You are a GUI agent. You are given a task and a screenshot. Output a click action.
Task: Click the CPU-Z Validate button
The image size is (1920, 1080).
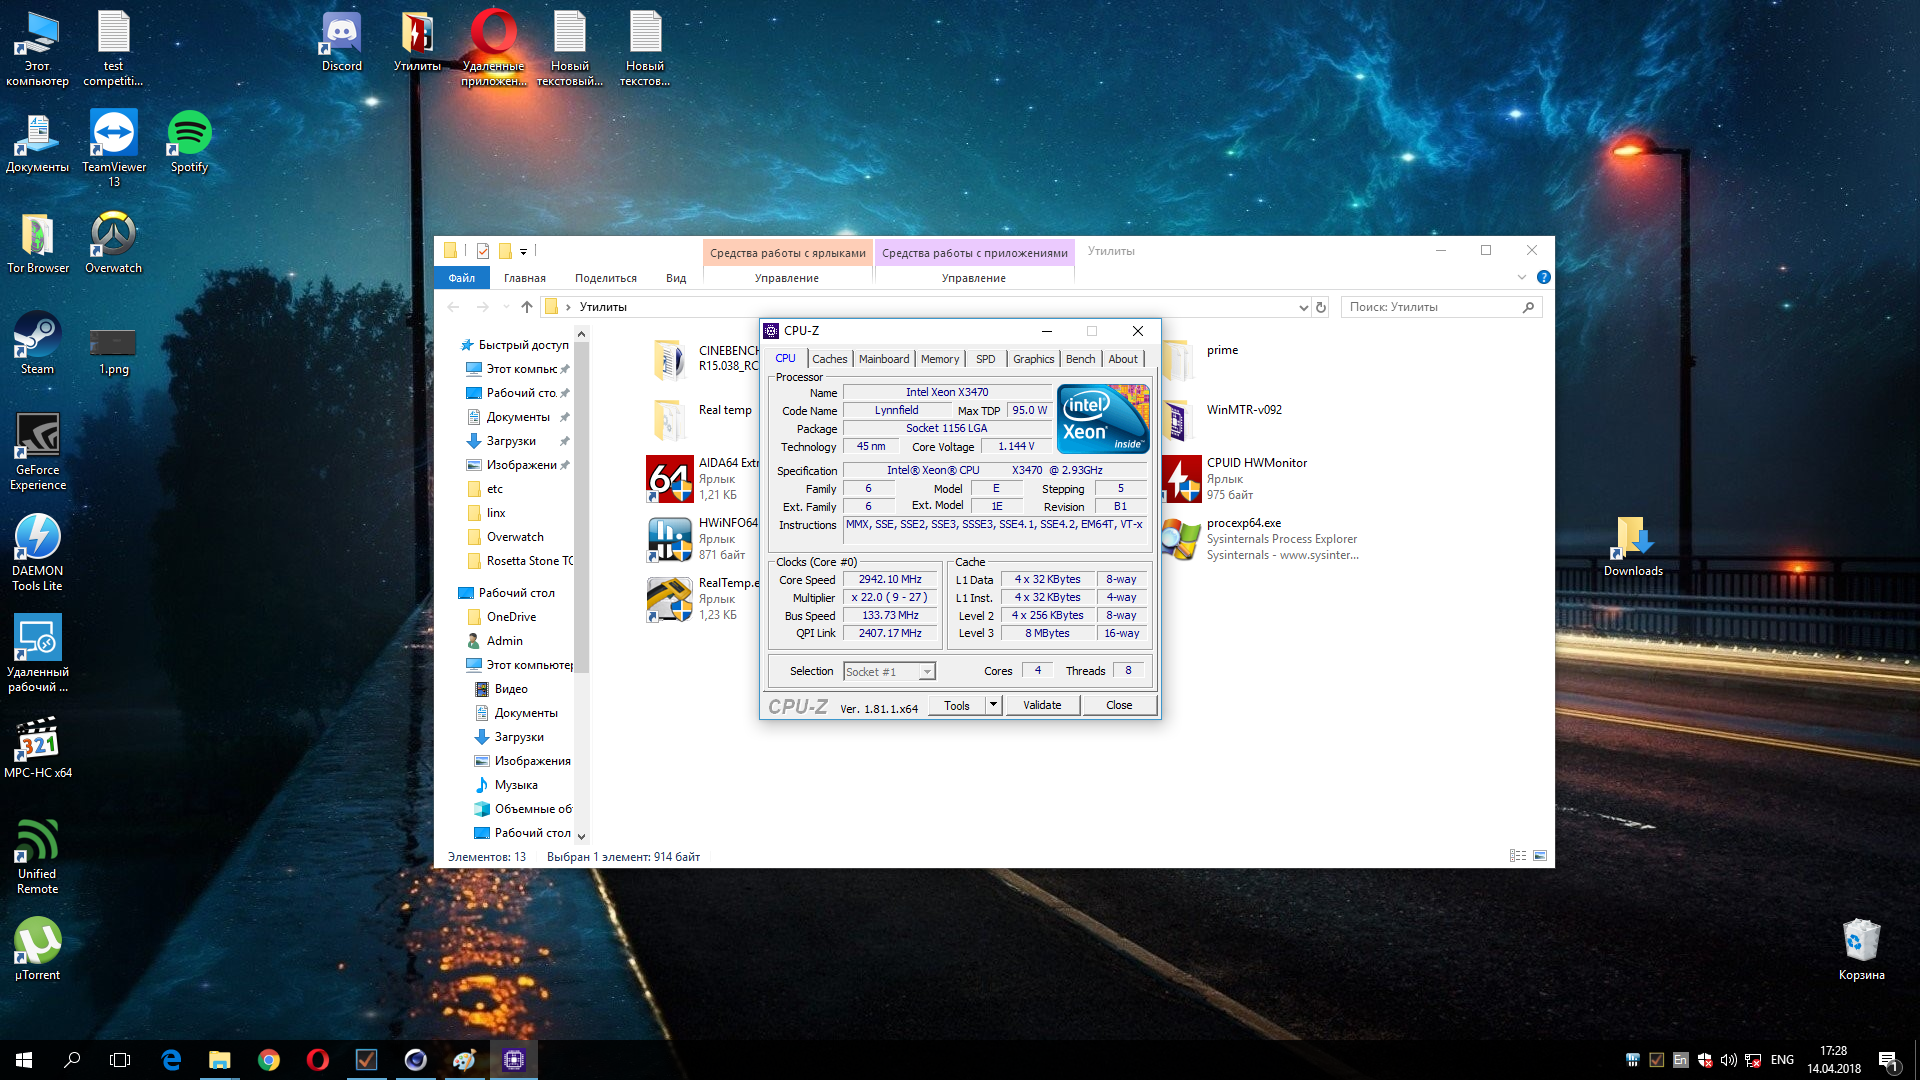(x=1042, y=705)
